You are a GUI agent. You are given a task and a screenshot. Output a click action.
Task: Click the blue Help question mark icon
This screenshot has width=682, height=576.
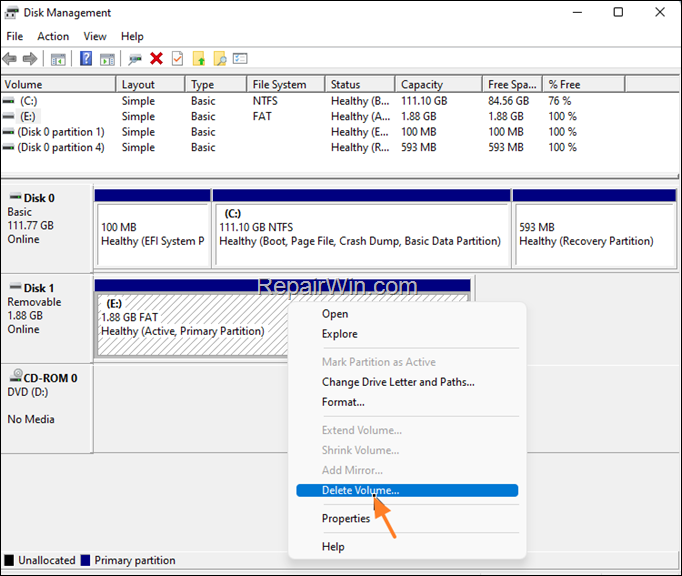(x=86, y=58)
